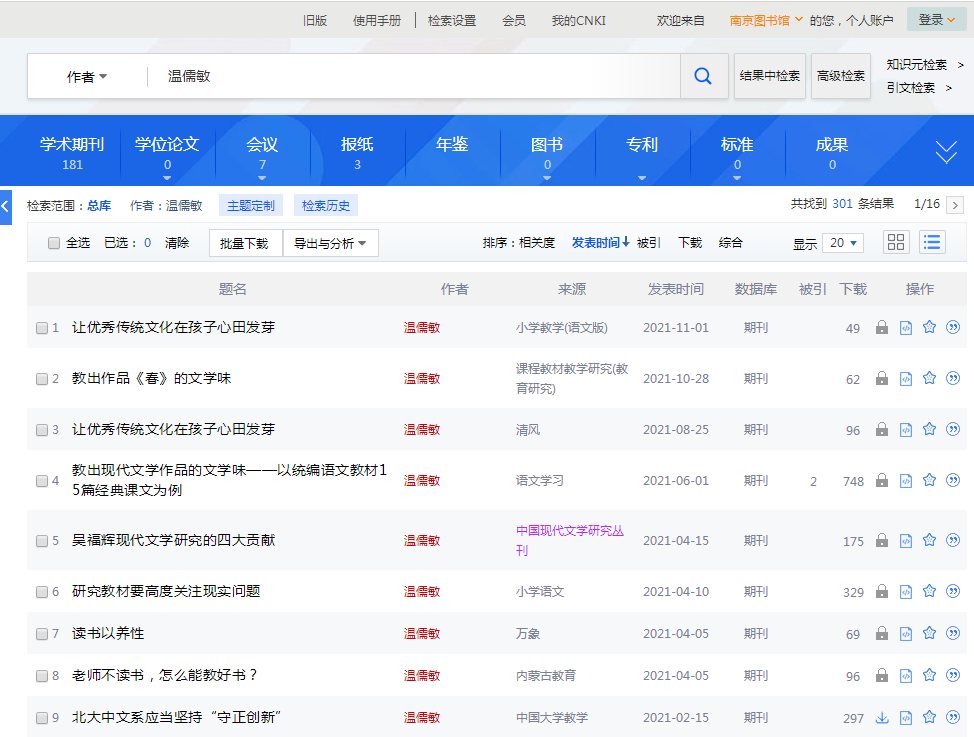Collapse left sidebar with blue arrow
The image size is (974, 737).
(6, 207)
